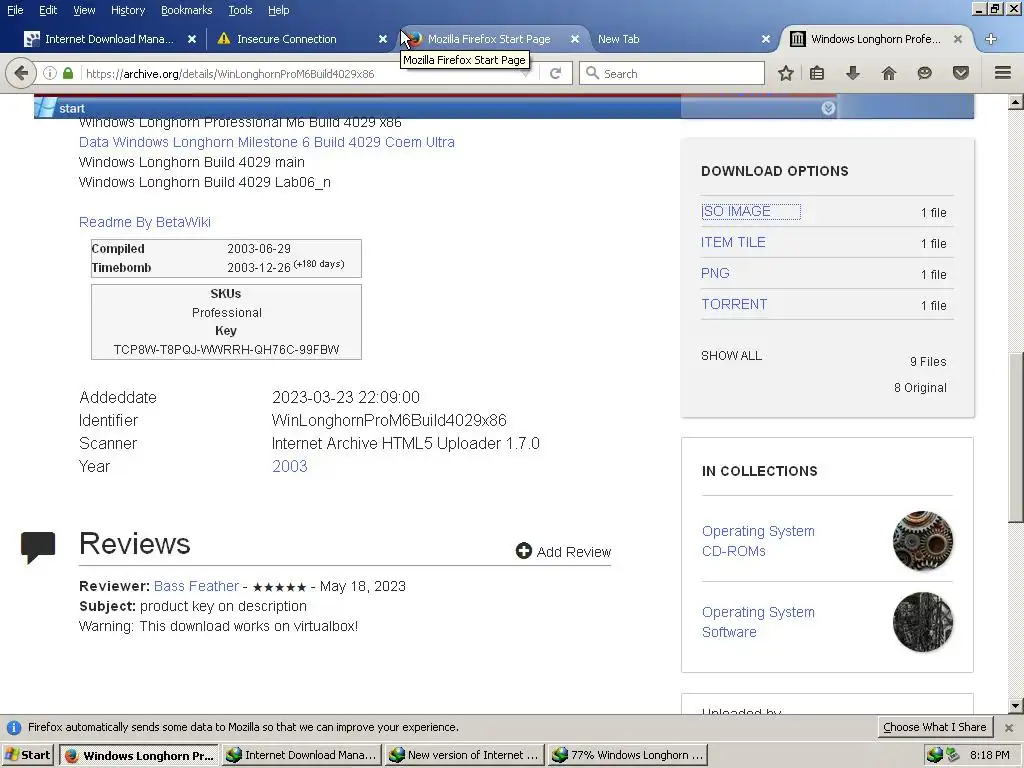Open the File menu
The height and width of the screenshot is (768, 1024).
(x=15, y=10)
